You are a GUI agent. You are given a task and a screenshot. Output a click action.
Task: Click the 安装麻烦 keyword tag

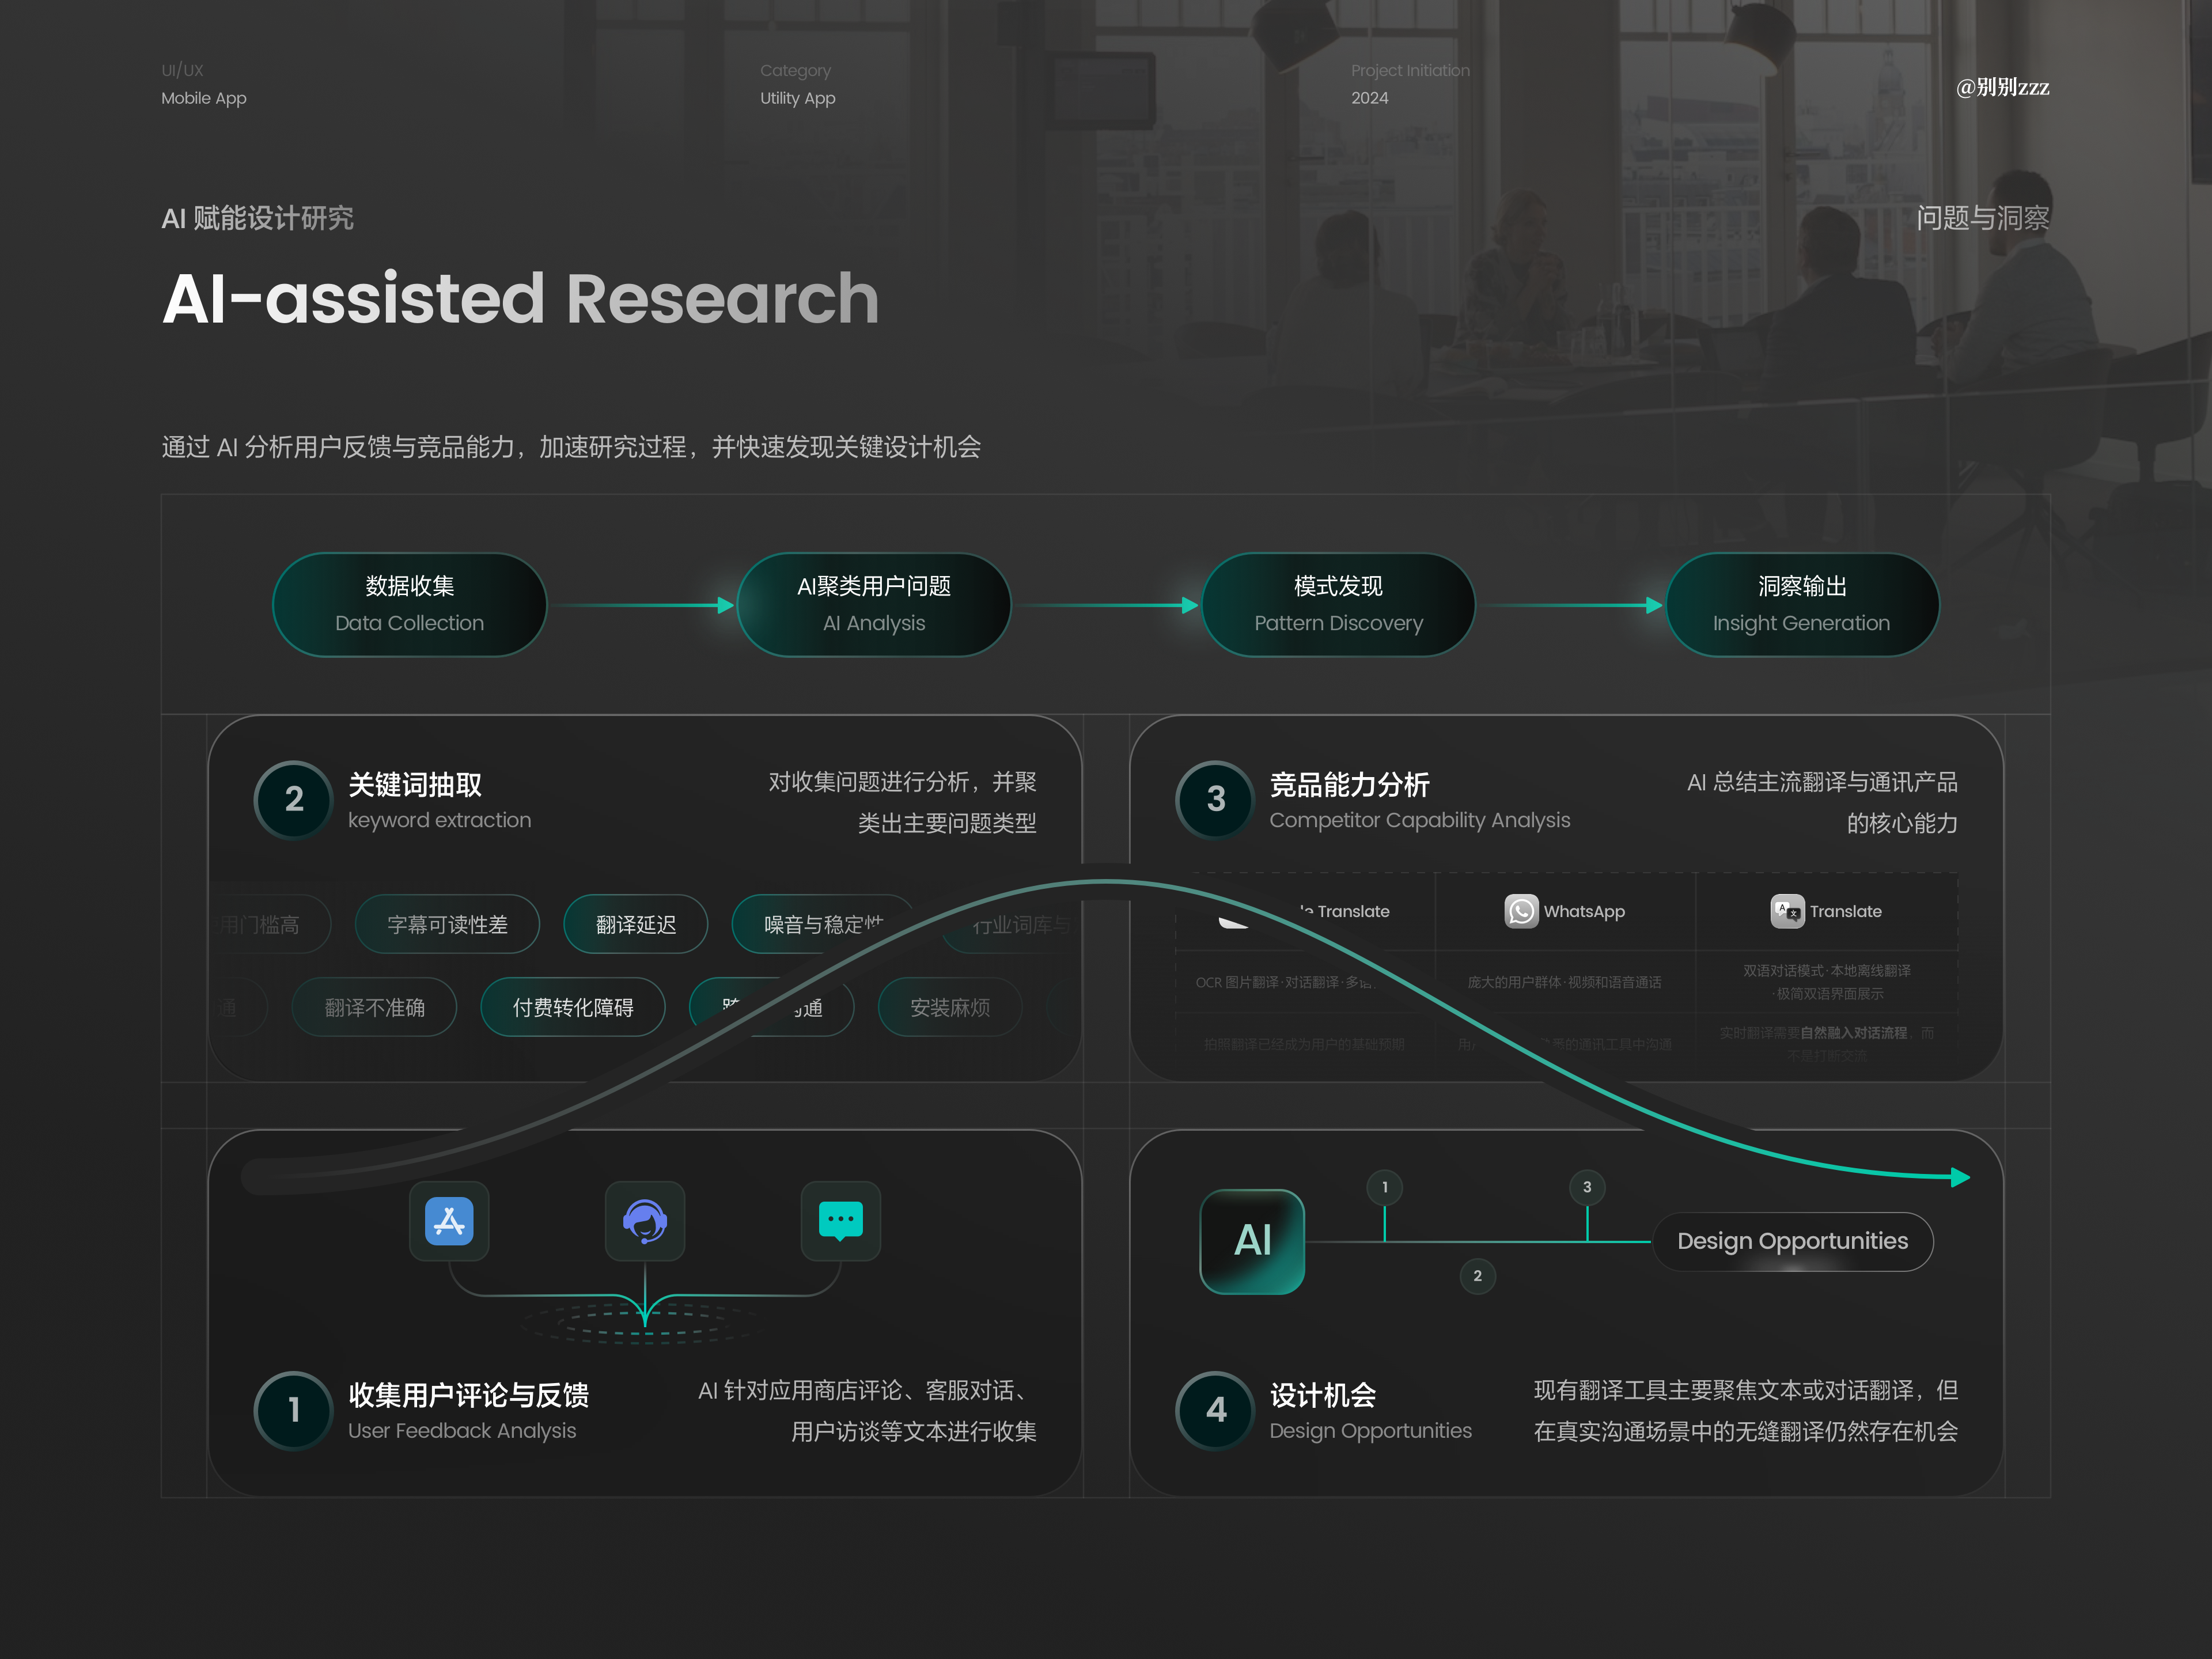950,1008
